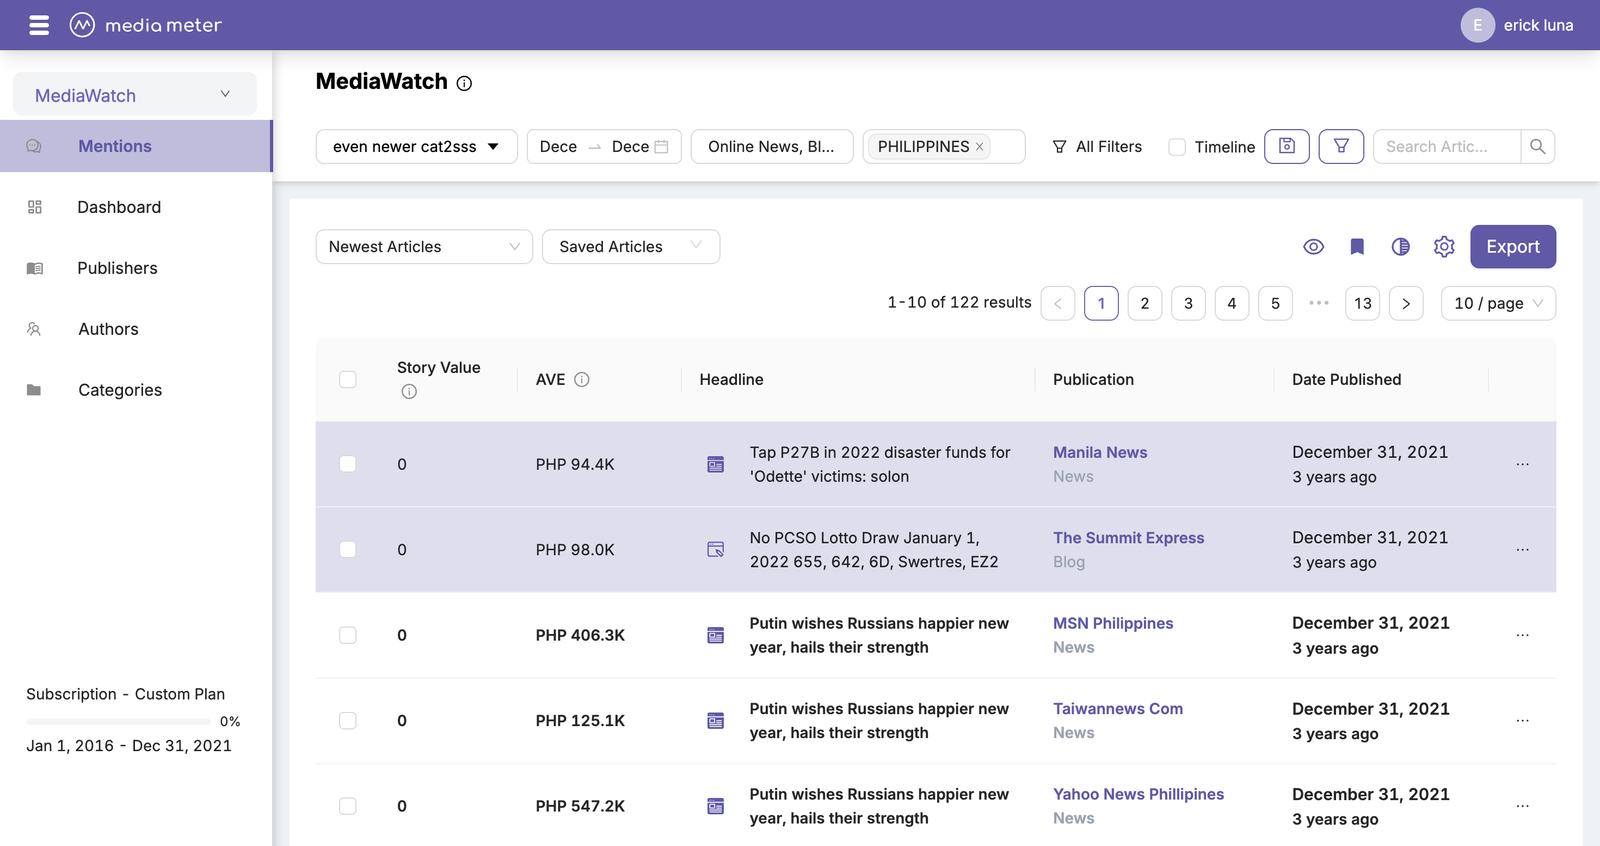Viewport: 1600px width, 846px height.
Task: Select checkbox for Taiwannews Com row
Action: (348, 721)
